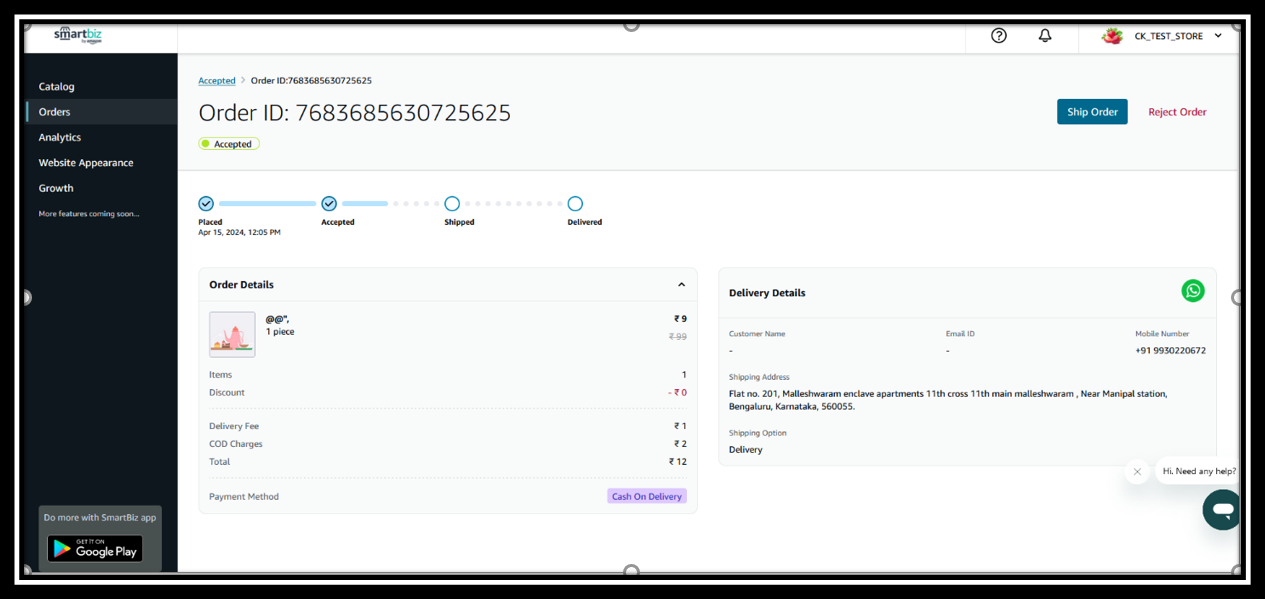Click the shipping address text
The image size is (1265, 599).
(x=948, y=400)
